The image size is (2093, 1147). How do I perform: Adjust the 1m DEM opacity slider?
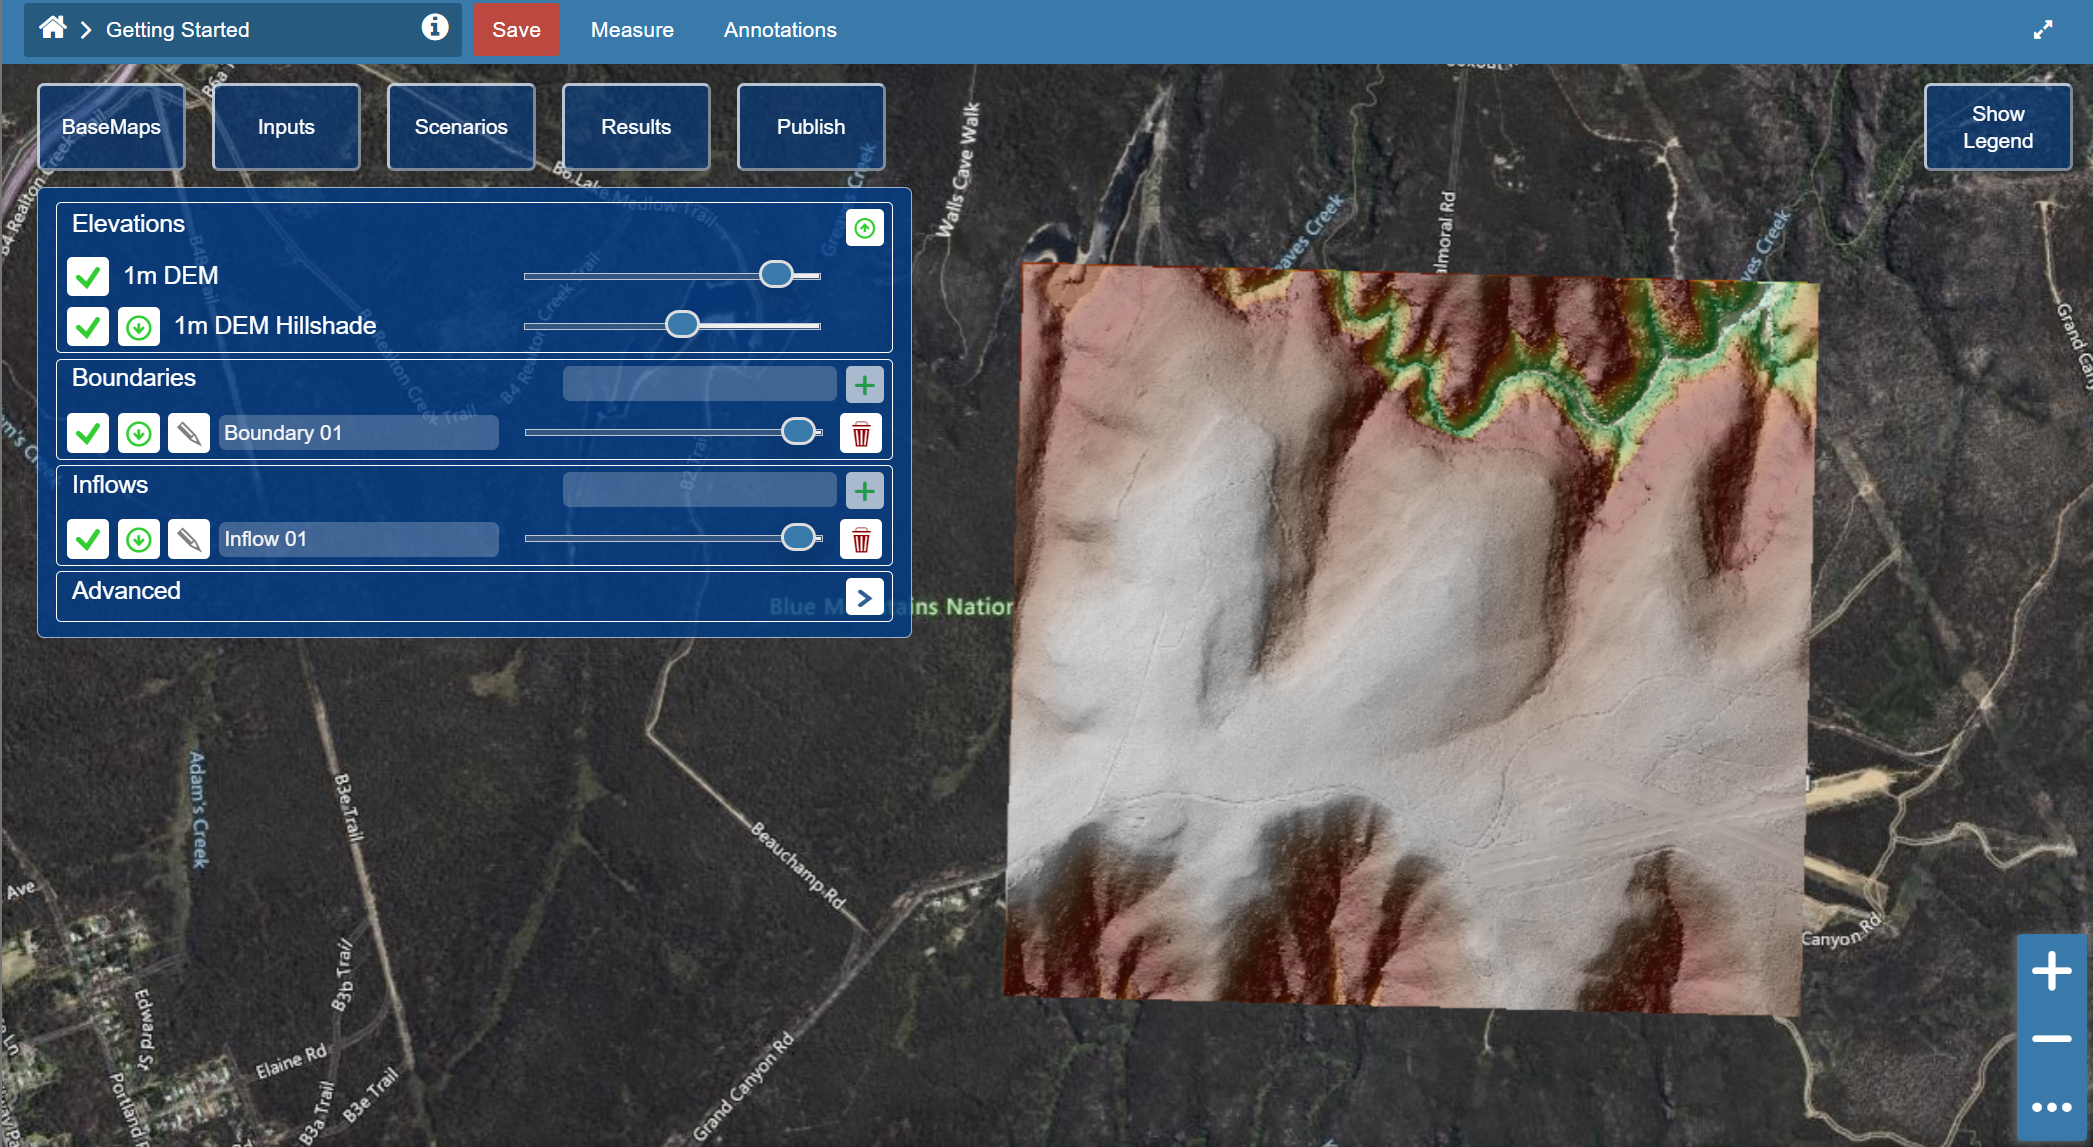tap(776, 275)
